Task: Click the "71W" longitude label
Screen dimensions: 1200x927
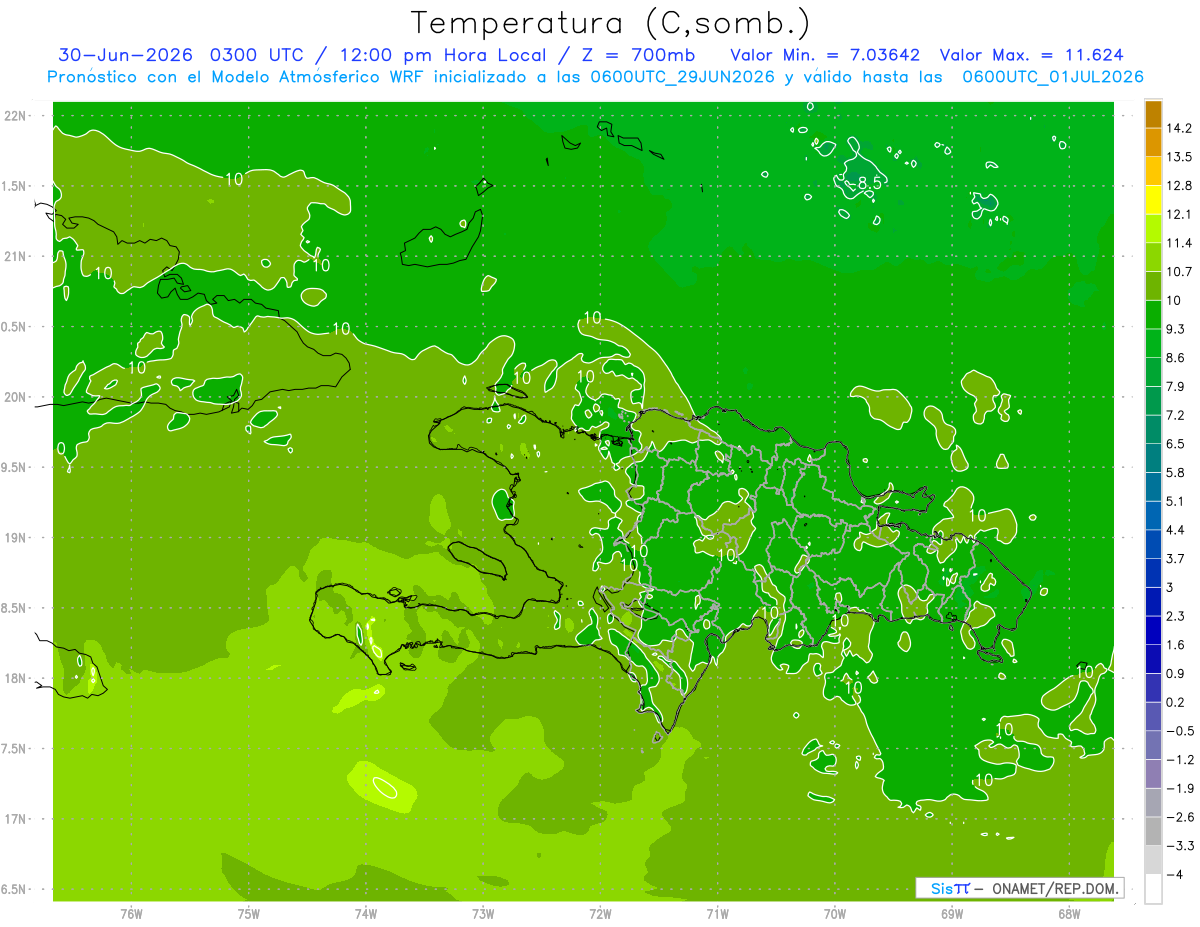Action: click(717, 913)
